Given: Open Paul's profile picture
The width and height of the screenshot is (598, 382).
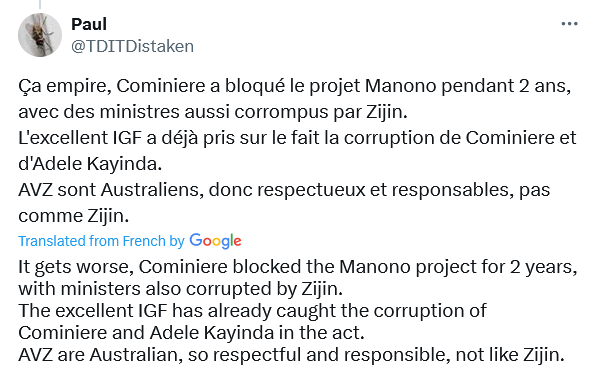Looking at the screenshot, I should tap(40, 35).
